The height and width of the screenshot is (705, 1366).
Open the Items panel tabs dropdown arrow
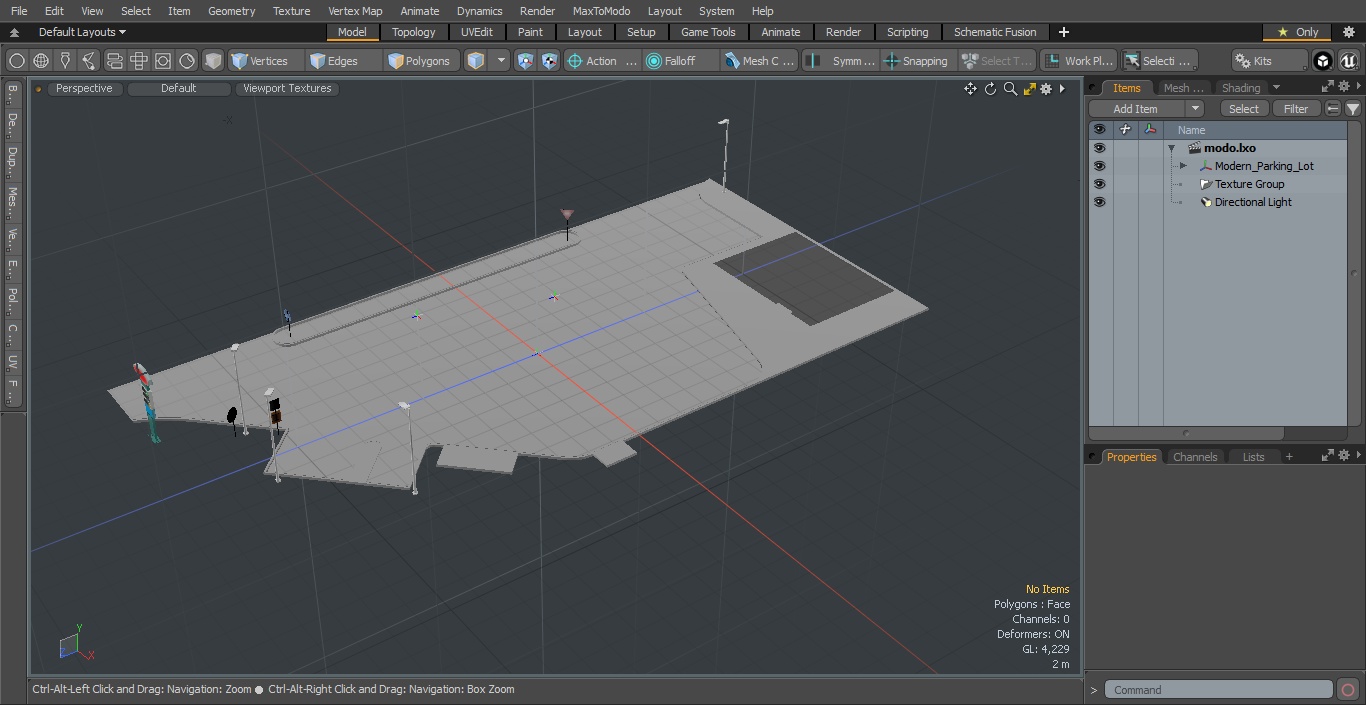point(1276,88)
